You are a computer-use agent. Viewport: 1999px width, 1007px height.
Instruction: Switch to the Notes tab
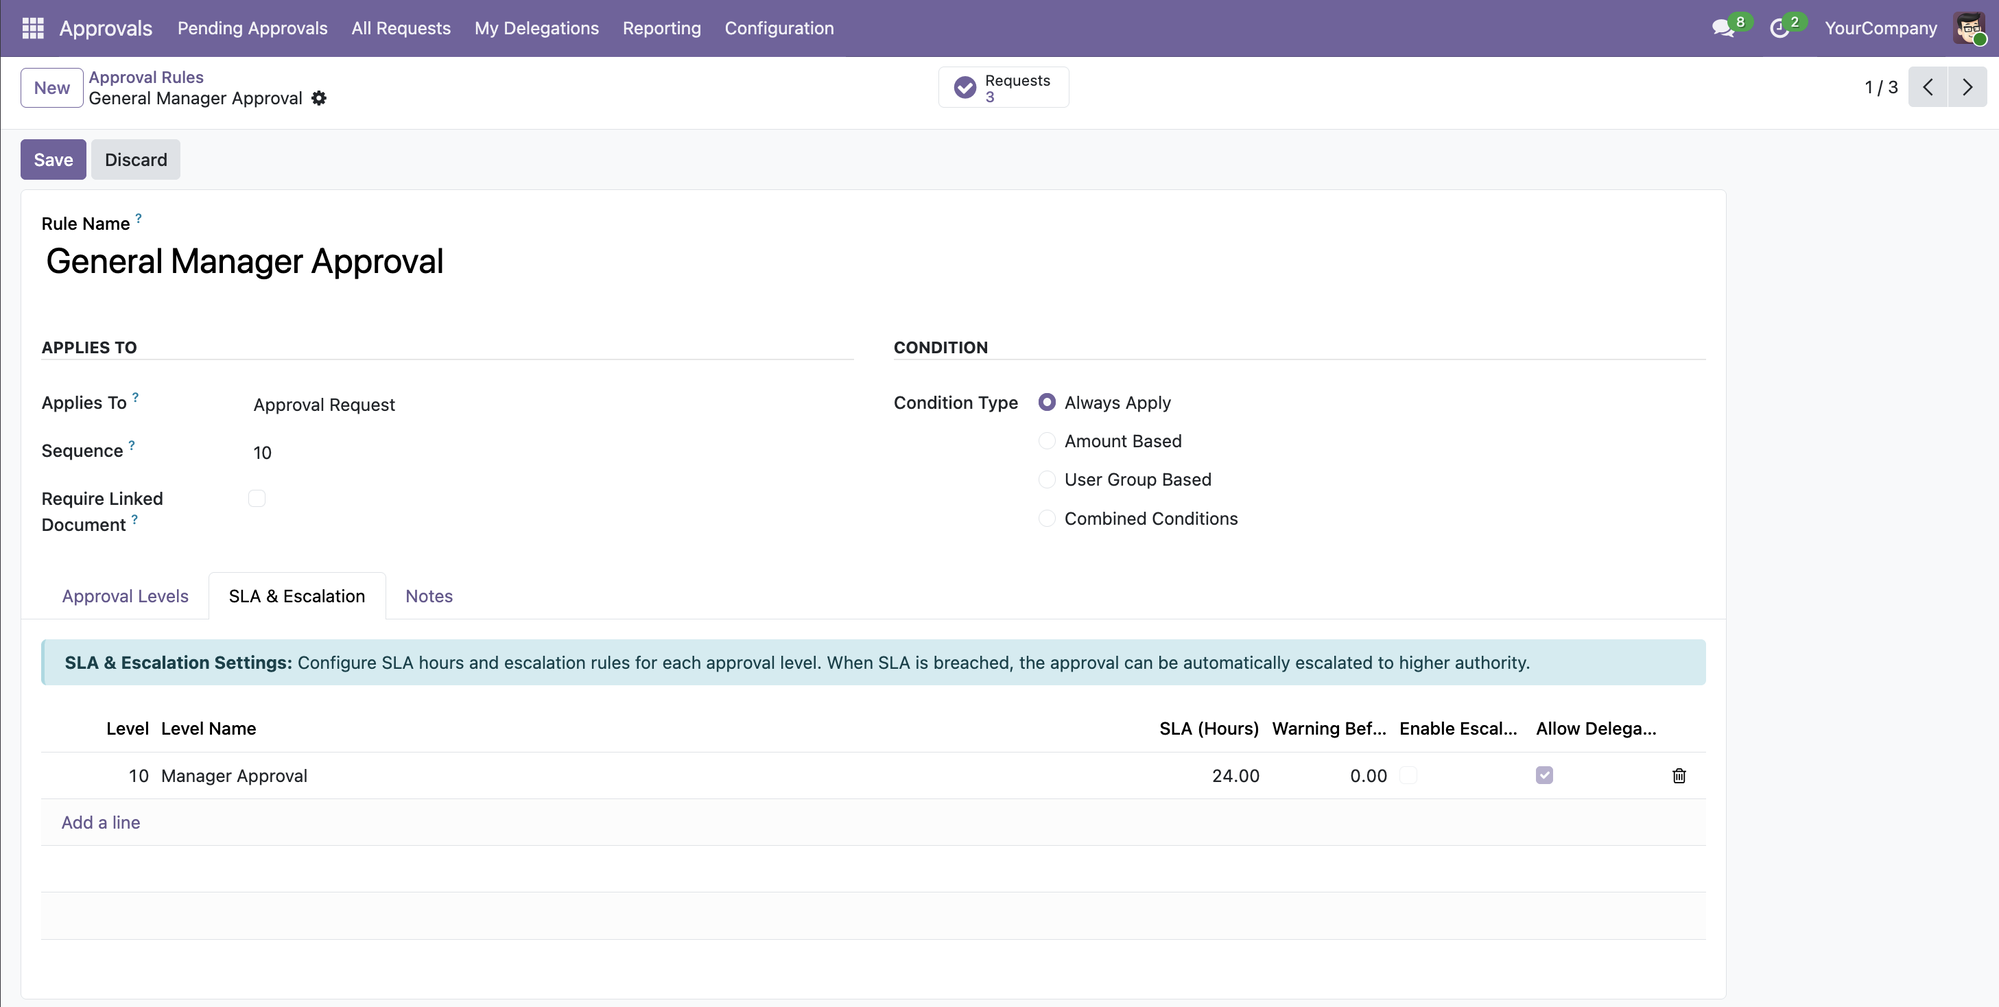tap(429, 596)
